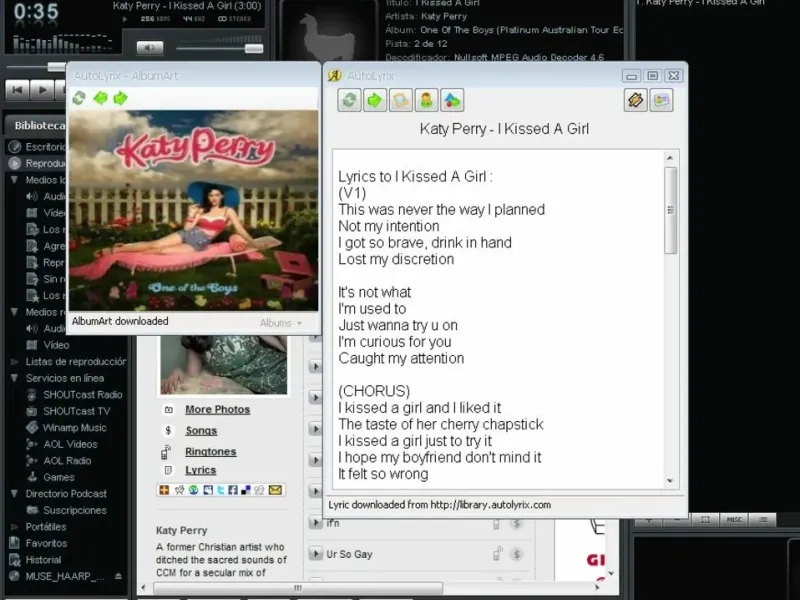Click lyrics scrollbar up arrow
This screenshot has height=600, width=800.
pyautogui.click(x=670, y=158)
